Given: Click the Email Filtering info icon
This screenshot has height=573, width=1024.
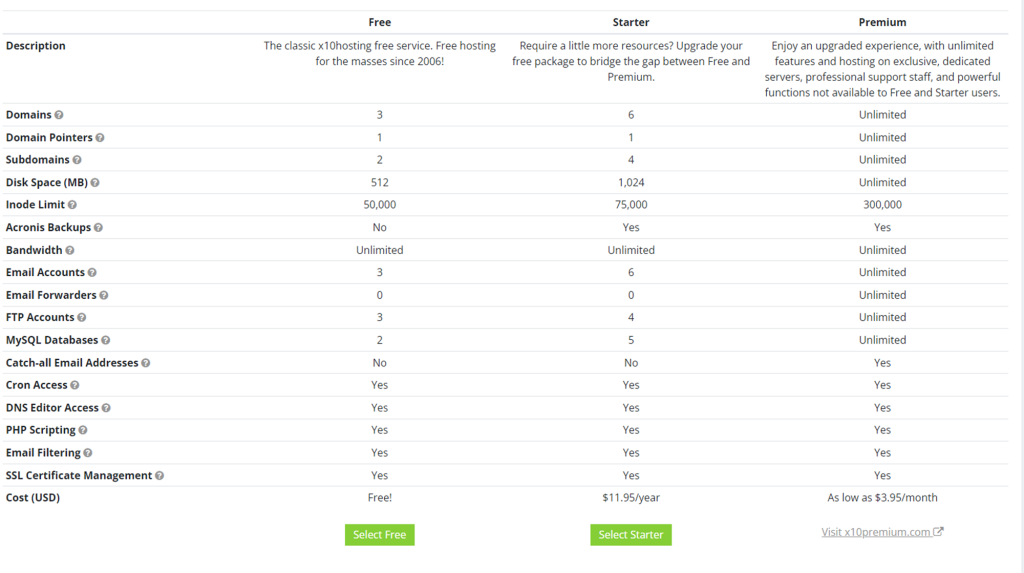Looking at the screenshot, I should 88,453.
